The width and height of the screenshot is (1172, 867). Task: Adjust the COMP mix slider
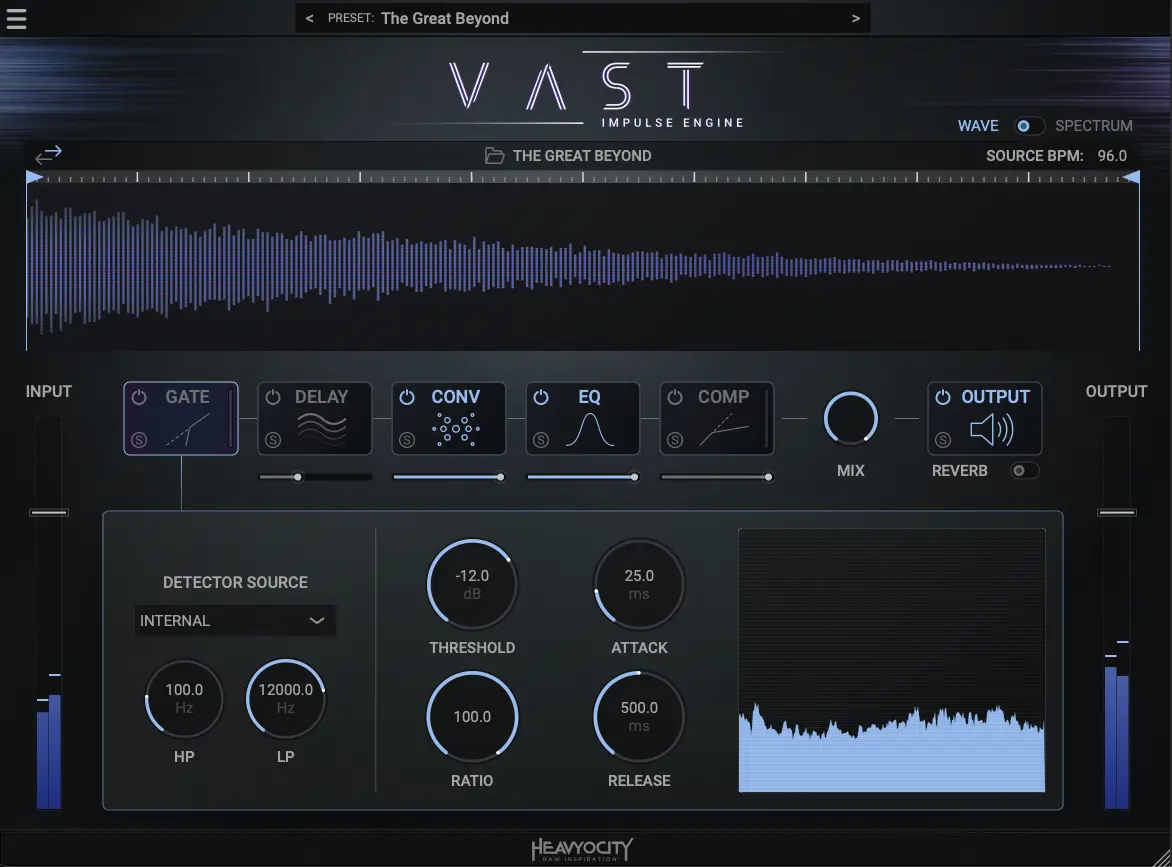[x=716, y=477]
